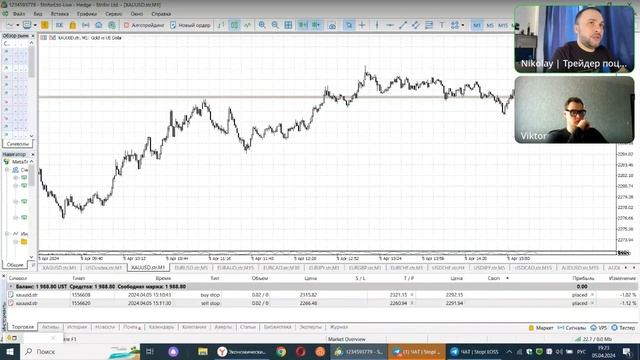Image resolution: width=640 pixels, height=360 pixels.
Task: Switch to the USDCHF chart tab
Action: click(448, 268)
